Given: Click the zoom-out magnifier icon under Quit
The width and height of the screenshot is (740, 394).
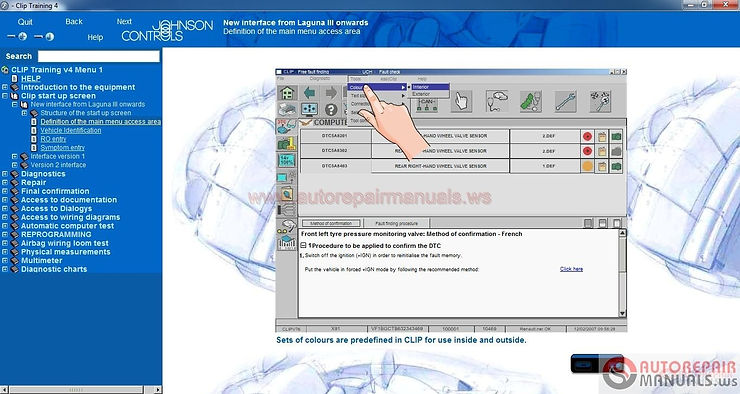Looking at the screenshot, I should coord(17,36).
